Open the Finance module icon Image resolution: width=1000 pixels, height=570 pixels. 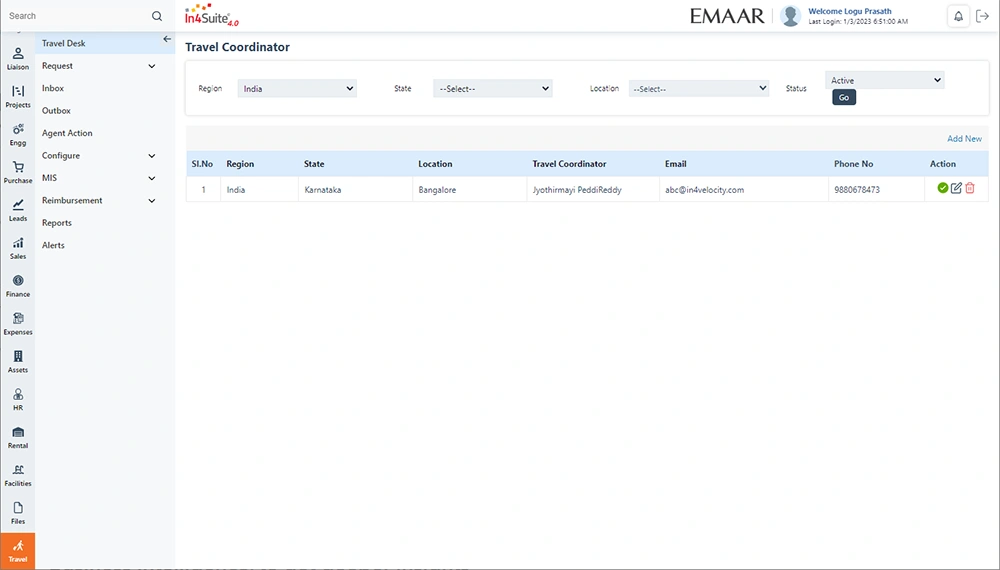pyautogui.click(x=18, y=285)
